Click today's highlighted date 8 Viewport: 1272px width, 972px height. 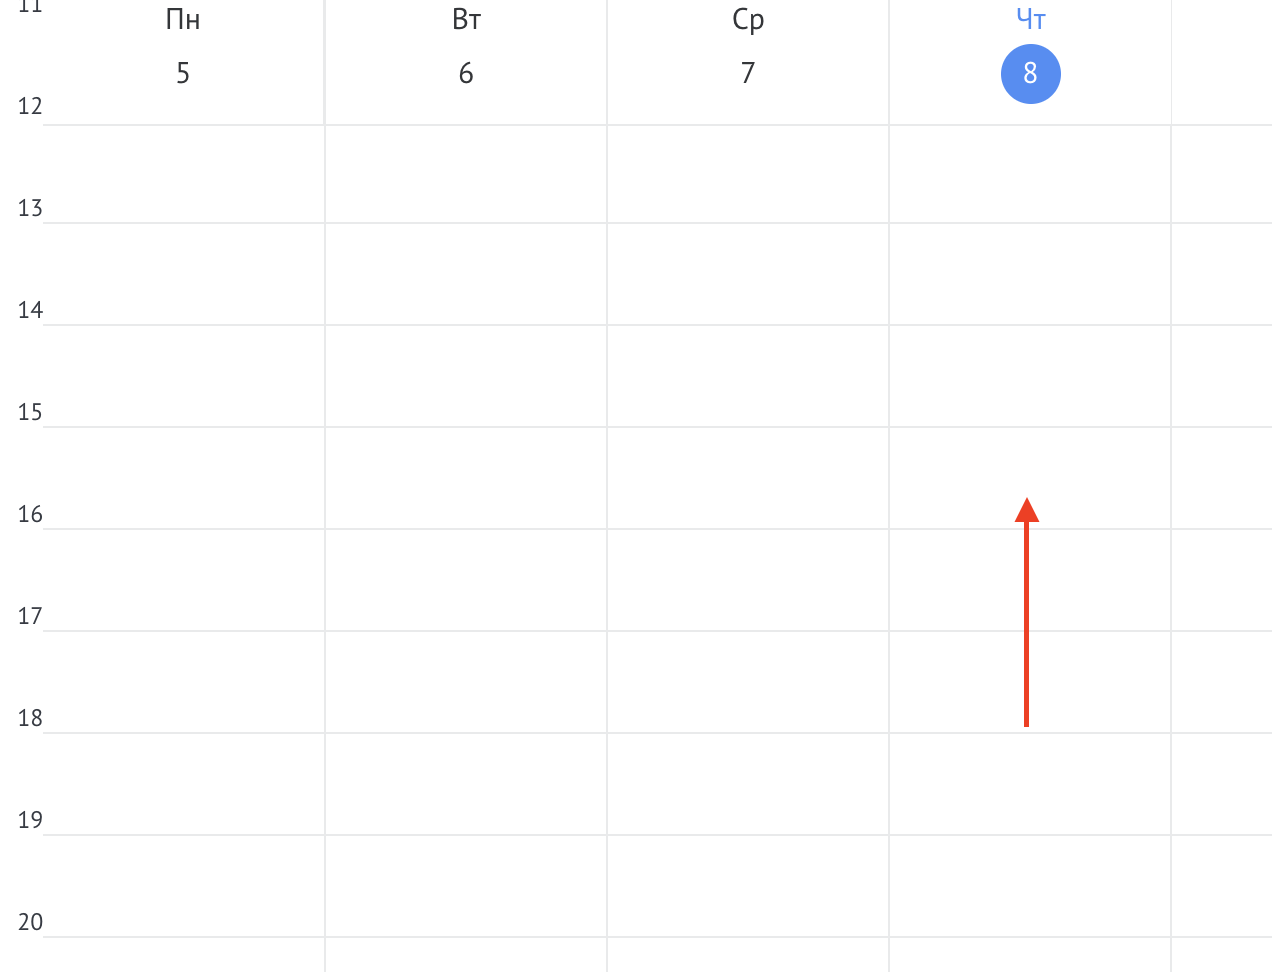[x=1030, y=74]
